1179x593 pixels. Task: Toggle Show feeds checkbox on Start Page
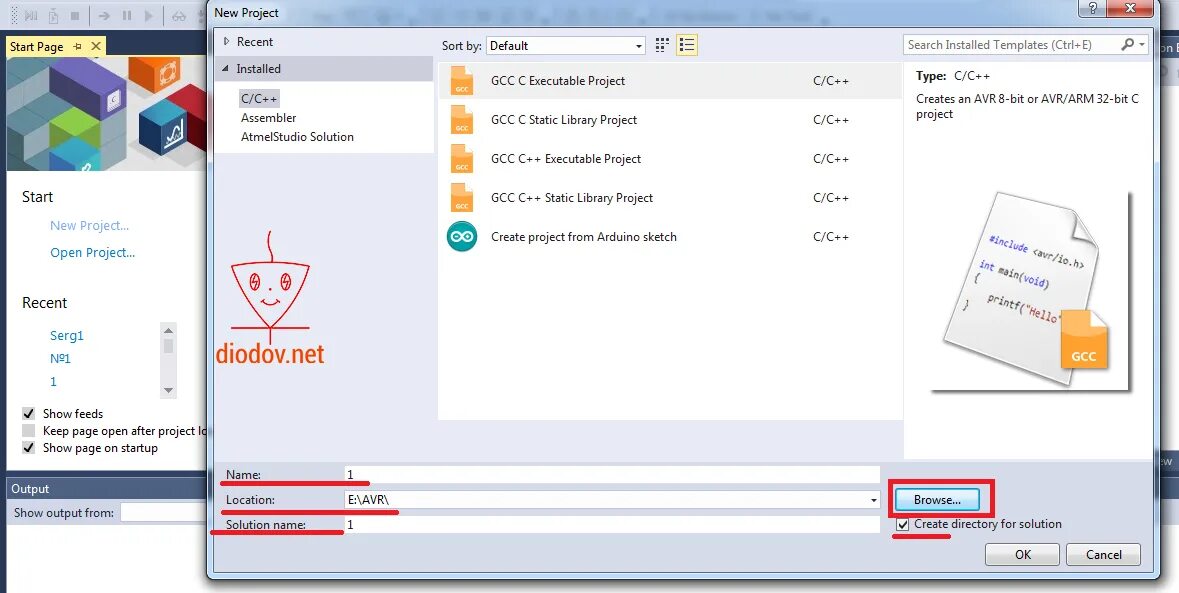coord(29,413)
